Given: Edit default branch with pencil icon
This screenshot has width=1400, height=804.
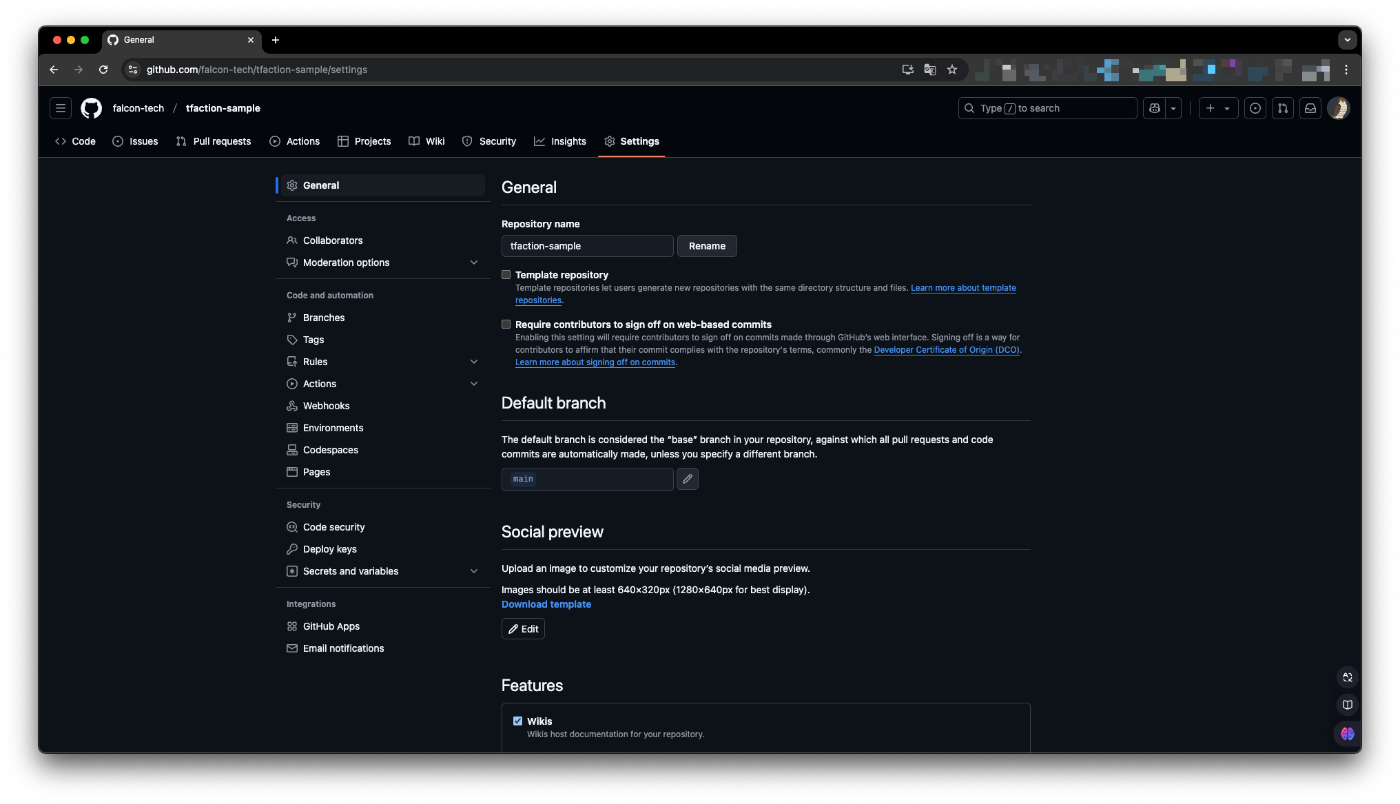Looking at the screenshot, I should coord(687,479).
